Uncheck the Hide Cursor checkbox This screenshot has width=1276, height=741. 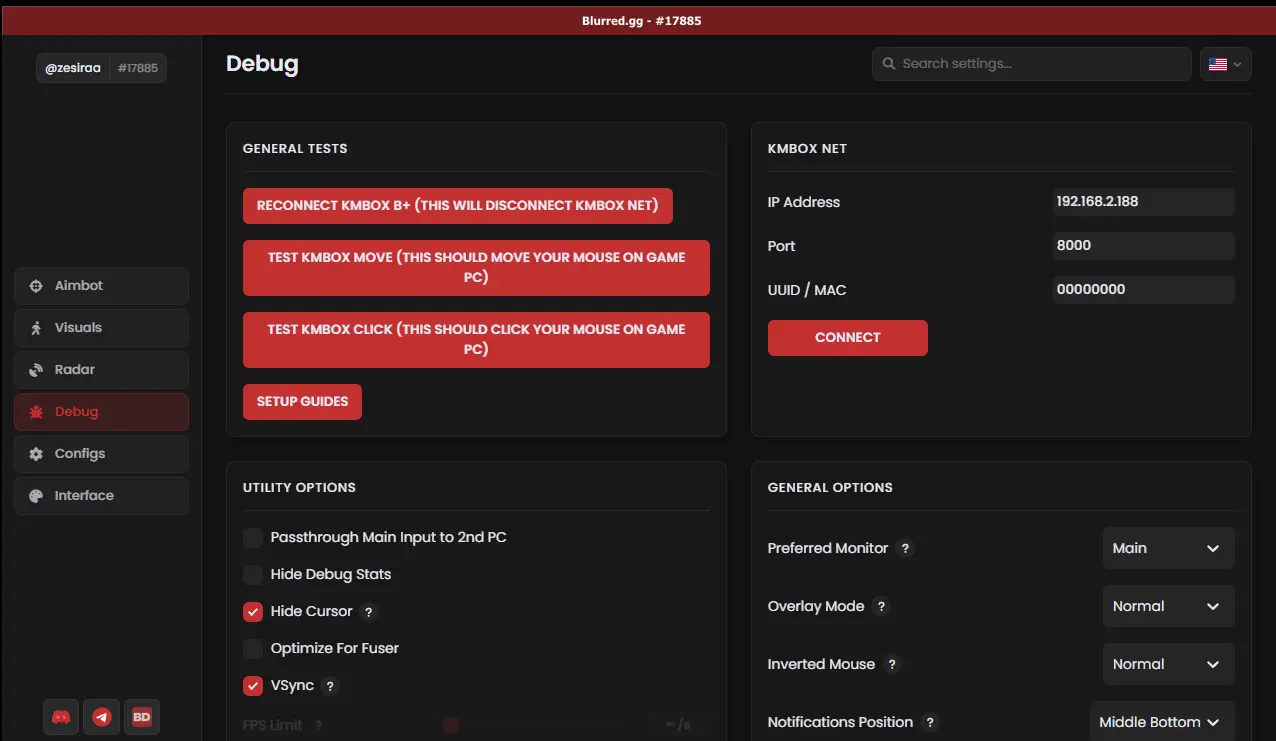pos(253,612)
